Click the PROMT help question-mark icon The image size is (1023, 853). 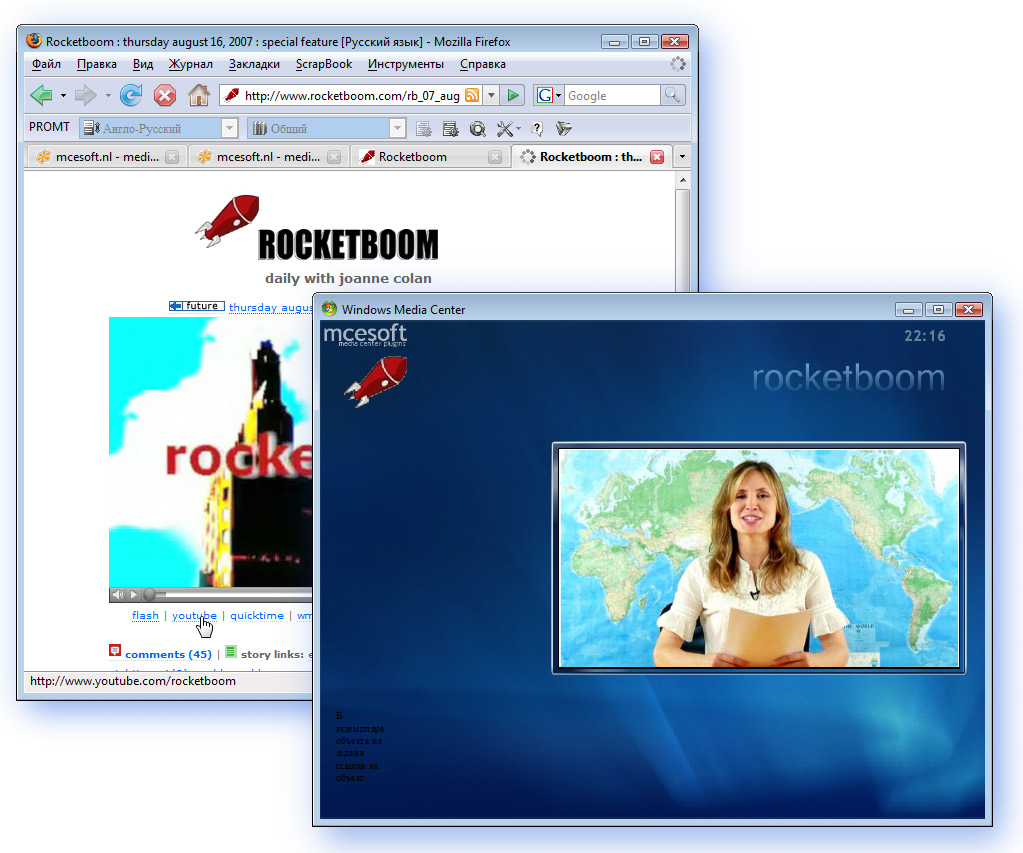point(537,129)
